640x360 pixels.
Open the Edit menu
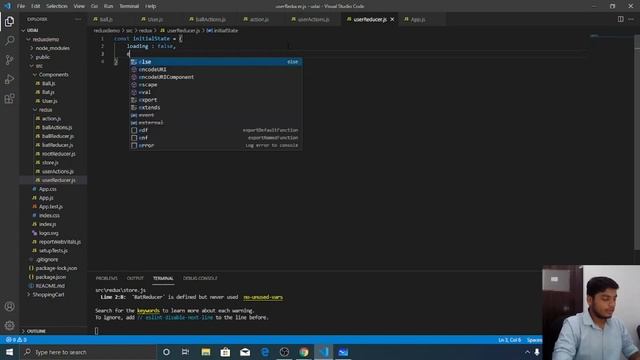[x=36, y=6]
